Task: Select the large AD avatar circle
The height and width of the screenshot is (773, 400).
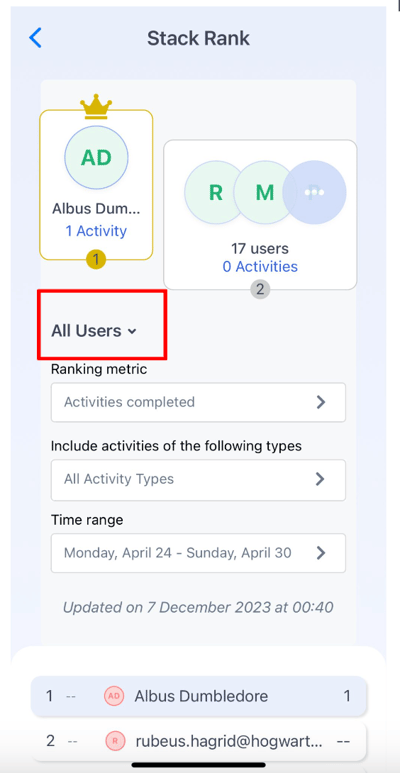Action: click(x=96, y=158)
